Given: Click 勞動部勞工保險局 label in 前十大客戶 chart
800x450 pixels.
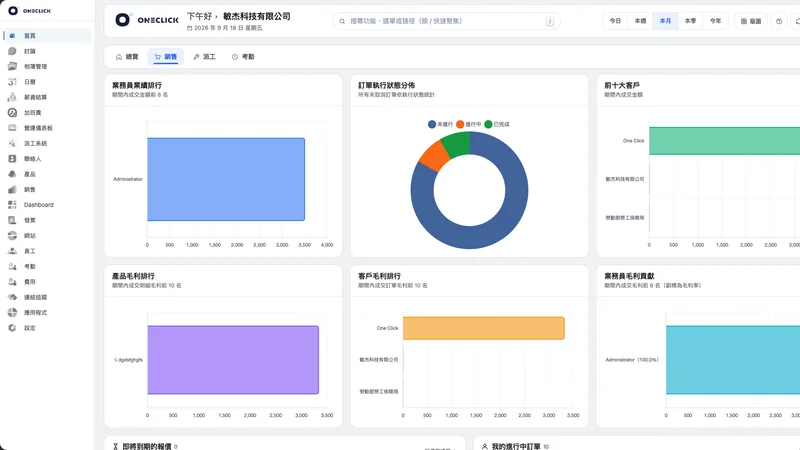Looking at the screenshot, I should [624, 218].
